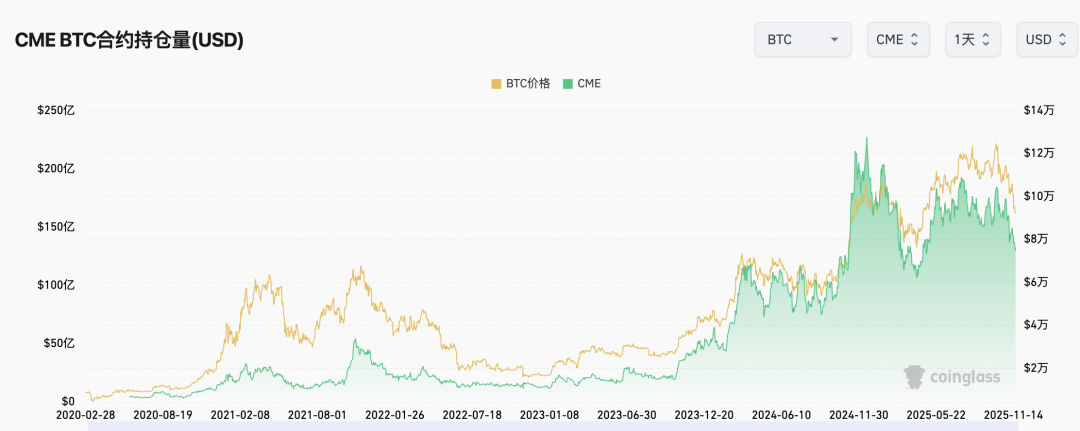
Task: Click the light blue range bar below chart
Action: [x=550, y=426]
